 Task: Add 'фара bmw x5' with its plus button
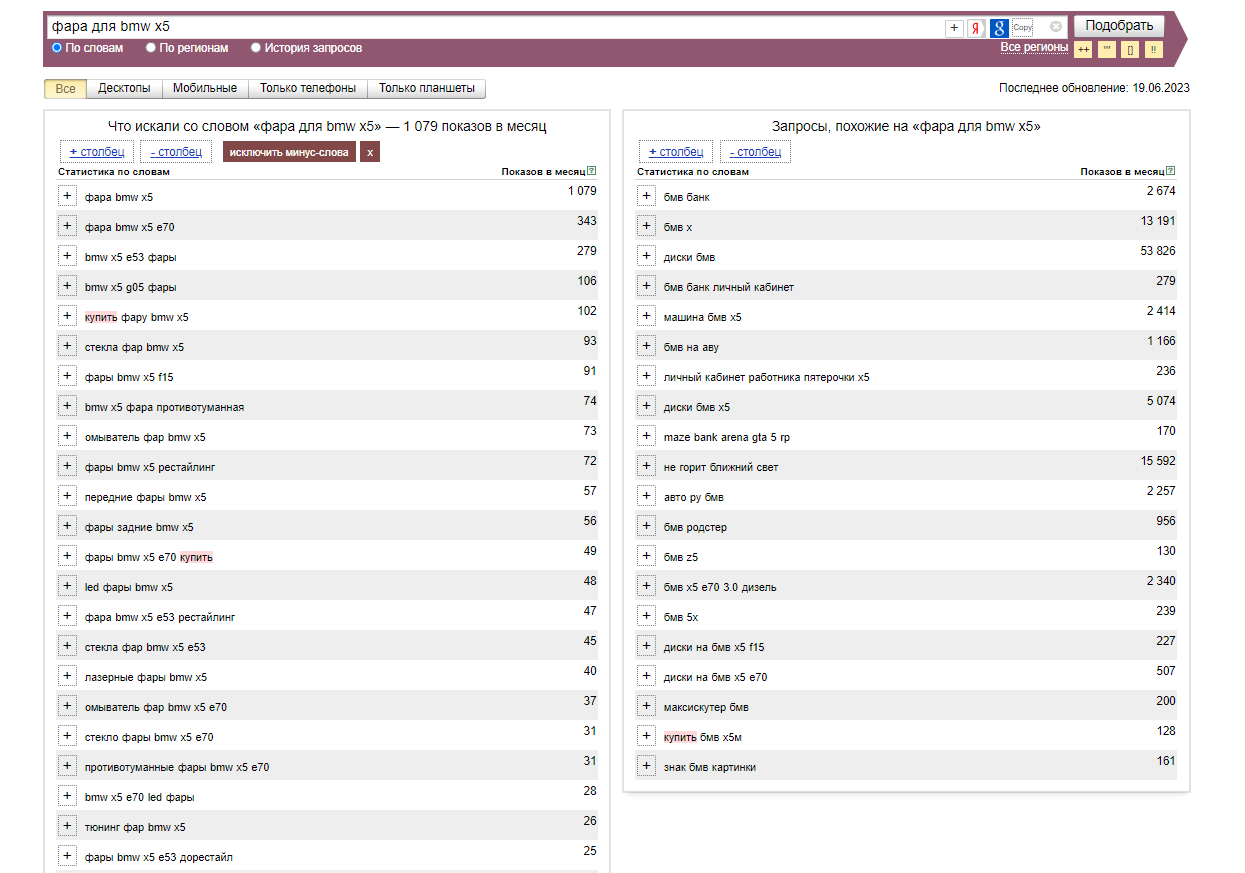[67, 196]
